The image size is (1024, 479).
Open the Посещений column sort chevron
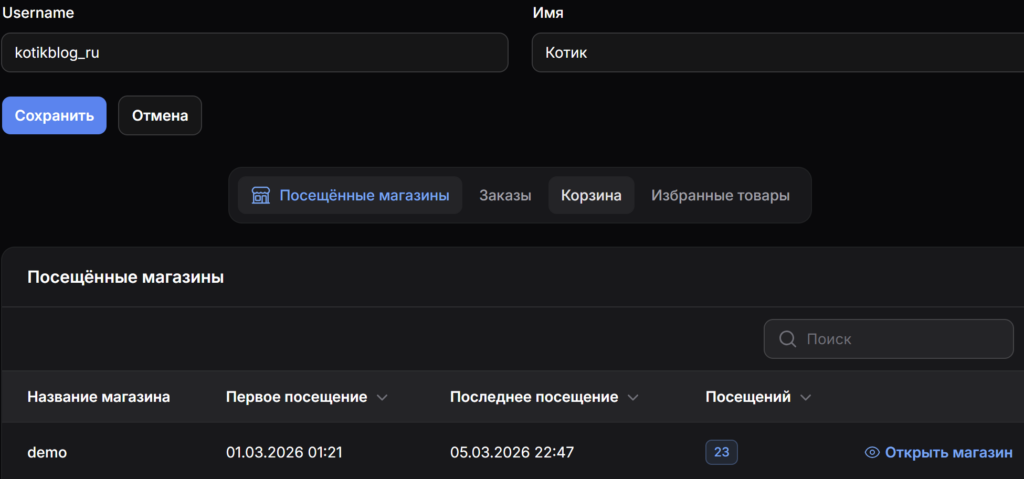coord(805,398)
